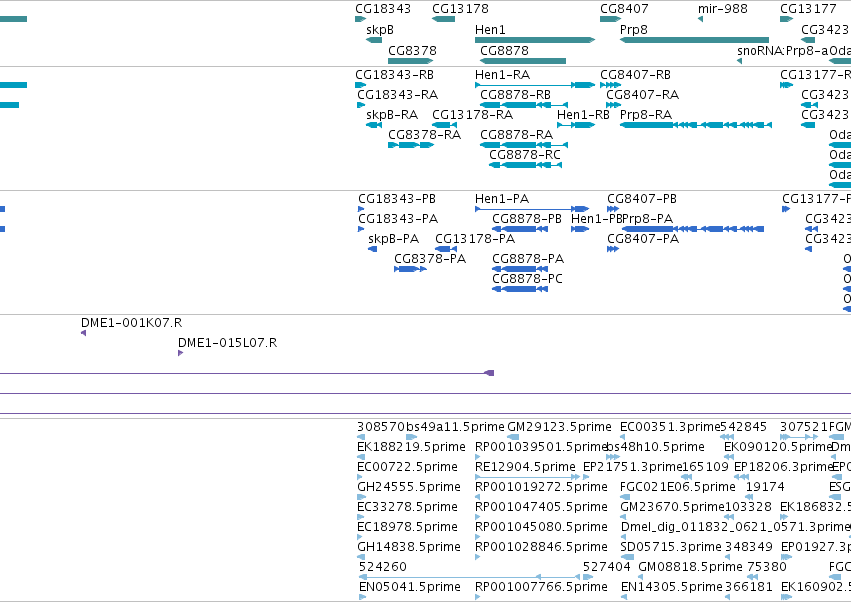Screen dimensions: 851x602
Task: Click the EN05041.5prime EST
Action: [x=409, y=588]
